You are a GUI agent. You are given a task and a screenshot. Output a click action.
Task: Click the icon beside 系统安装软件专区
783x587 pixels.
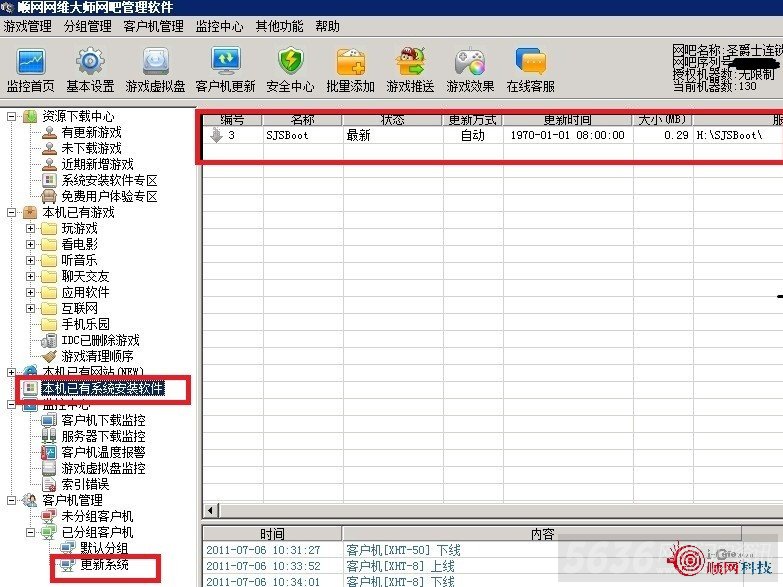[x=49, y=180]
